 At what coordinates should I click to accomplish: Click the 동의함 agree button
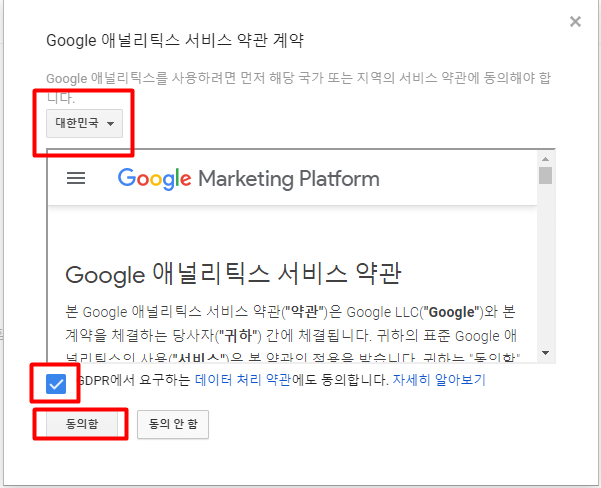(x=82, y=424)
